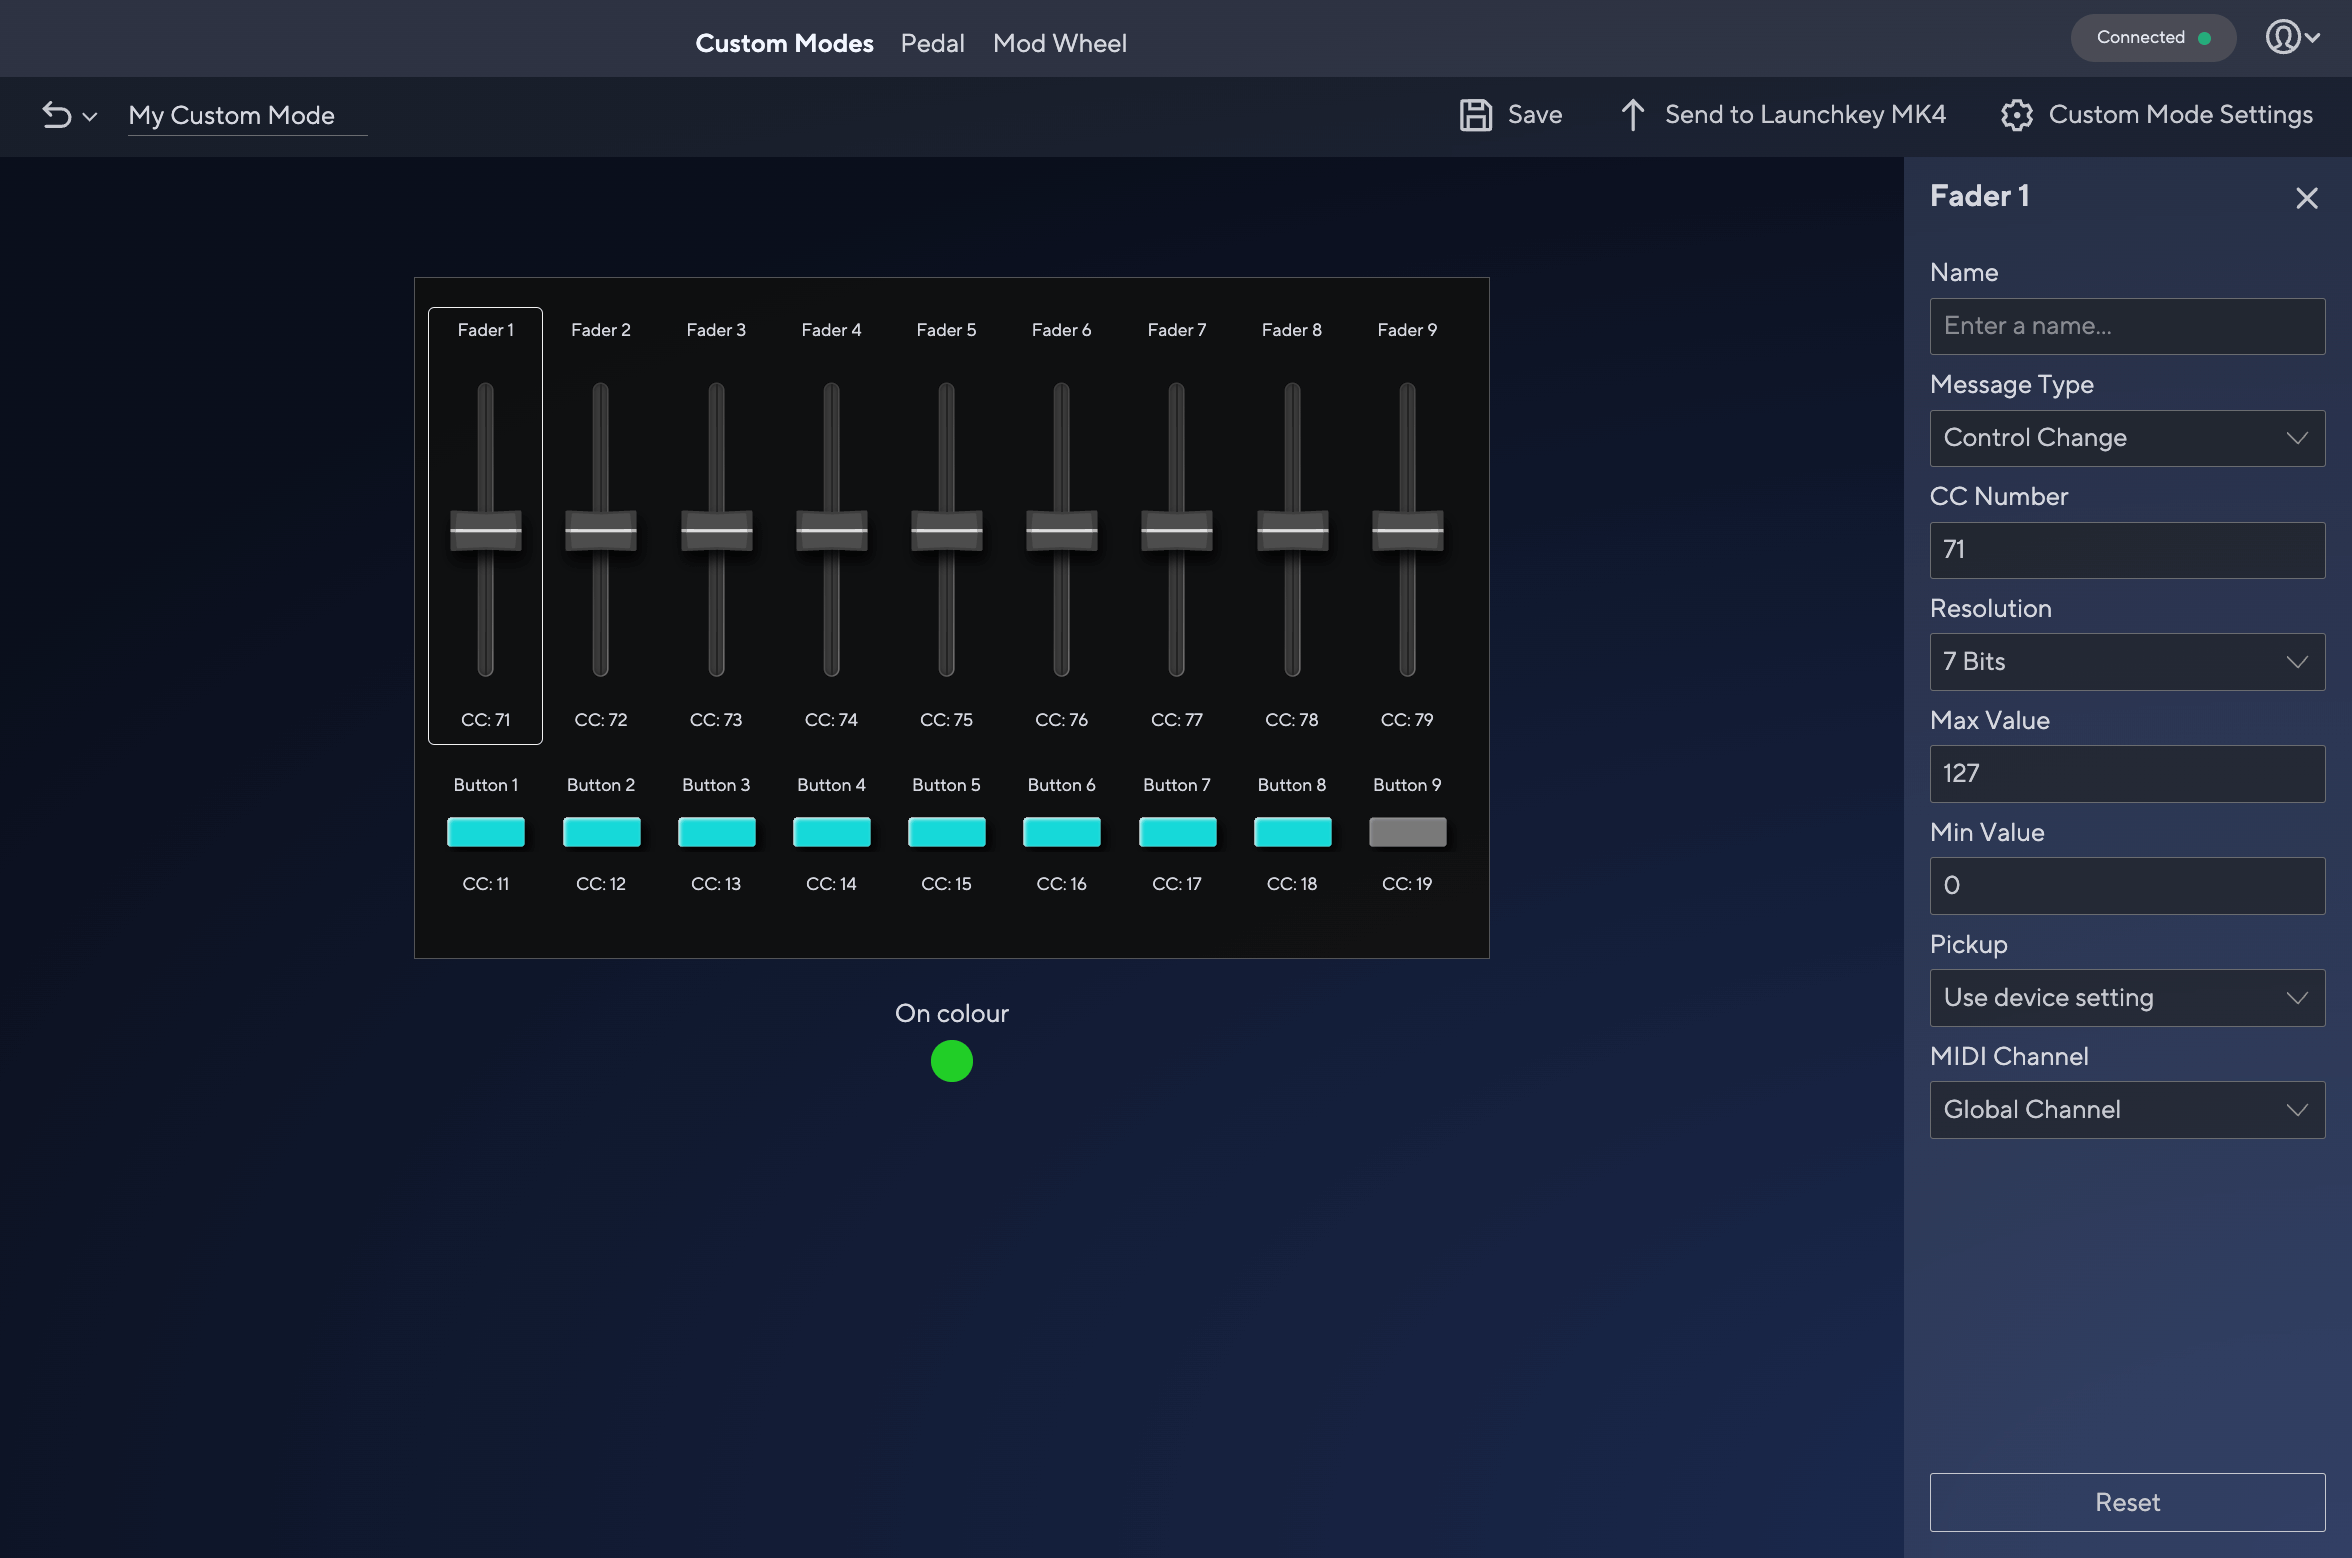
Task: Click the CC: 79 label
Action: tap(1407, 720)
